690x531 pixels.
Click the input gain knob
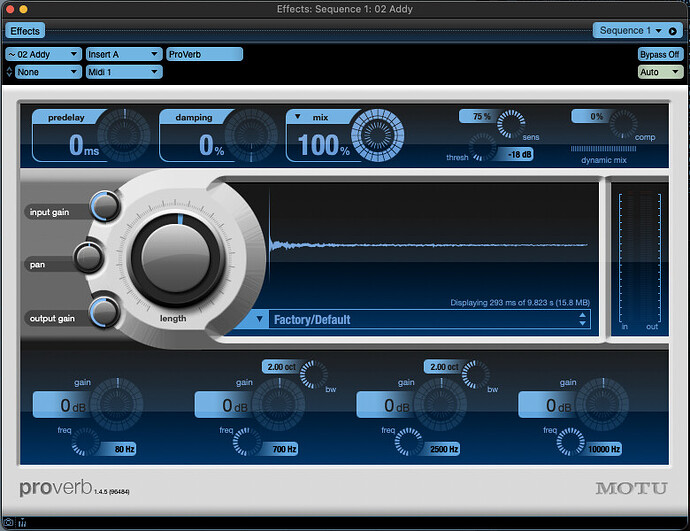coord(106,205)
